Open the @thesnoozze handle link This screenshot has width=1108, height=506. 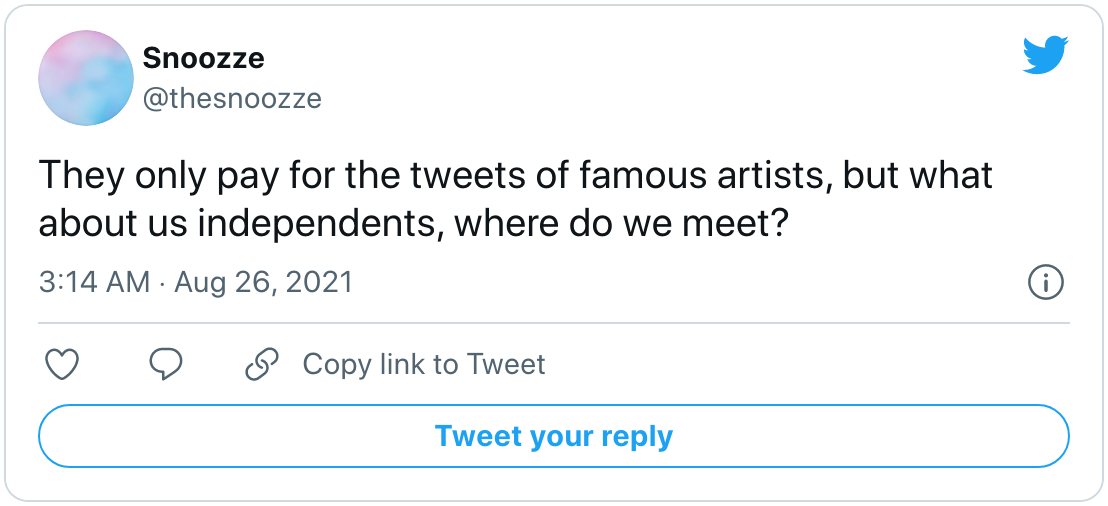click(x=232, y=98)
